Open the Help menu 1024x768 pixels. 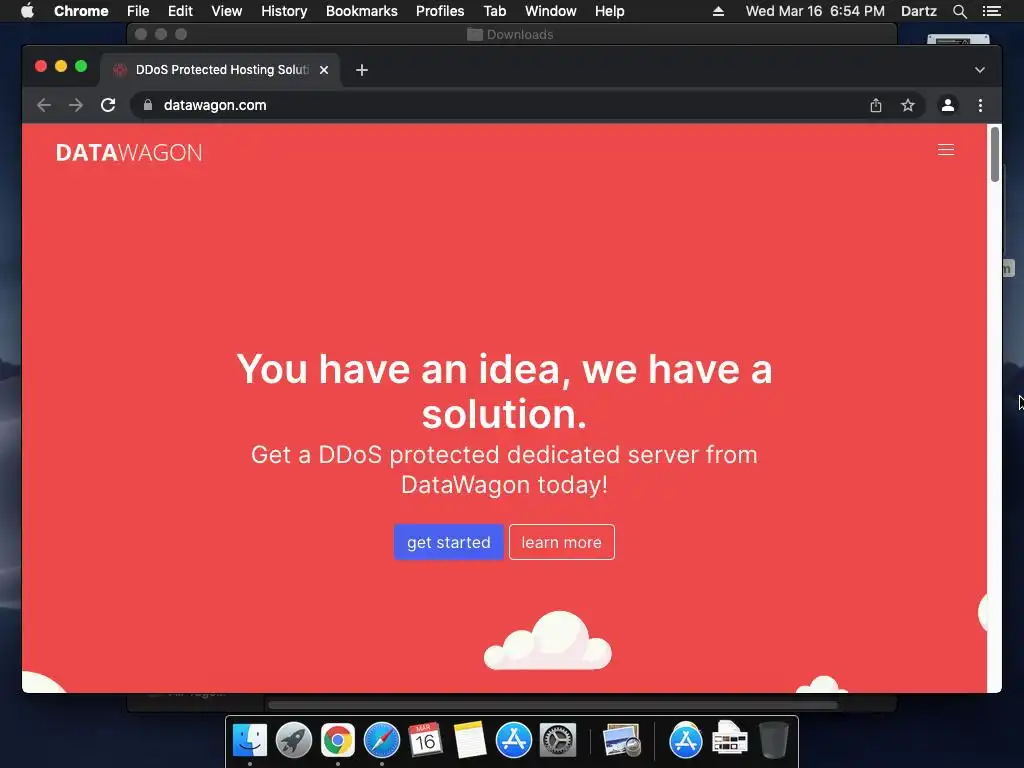(609, 11)
